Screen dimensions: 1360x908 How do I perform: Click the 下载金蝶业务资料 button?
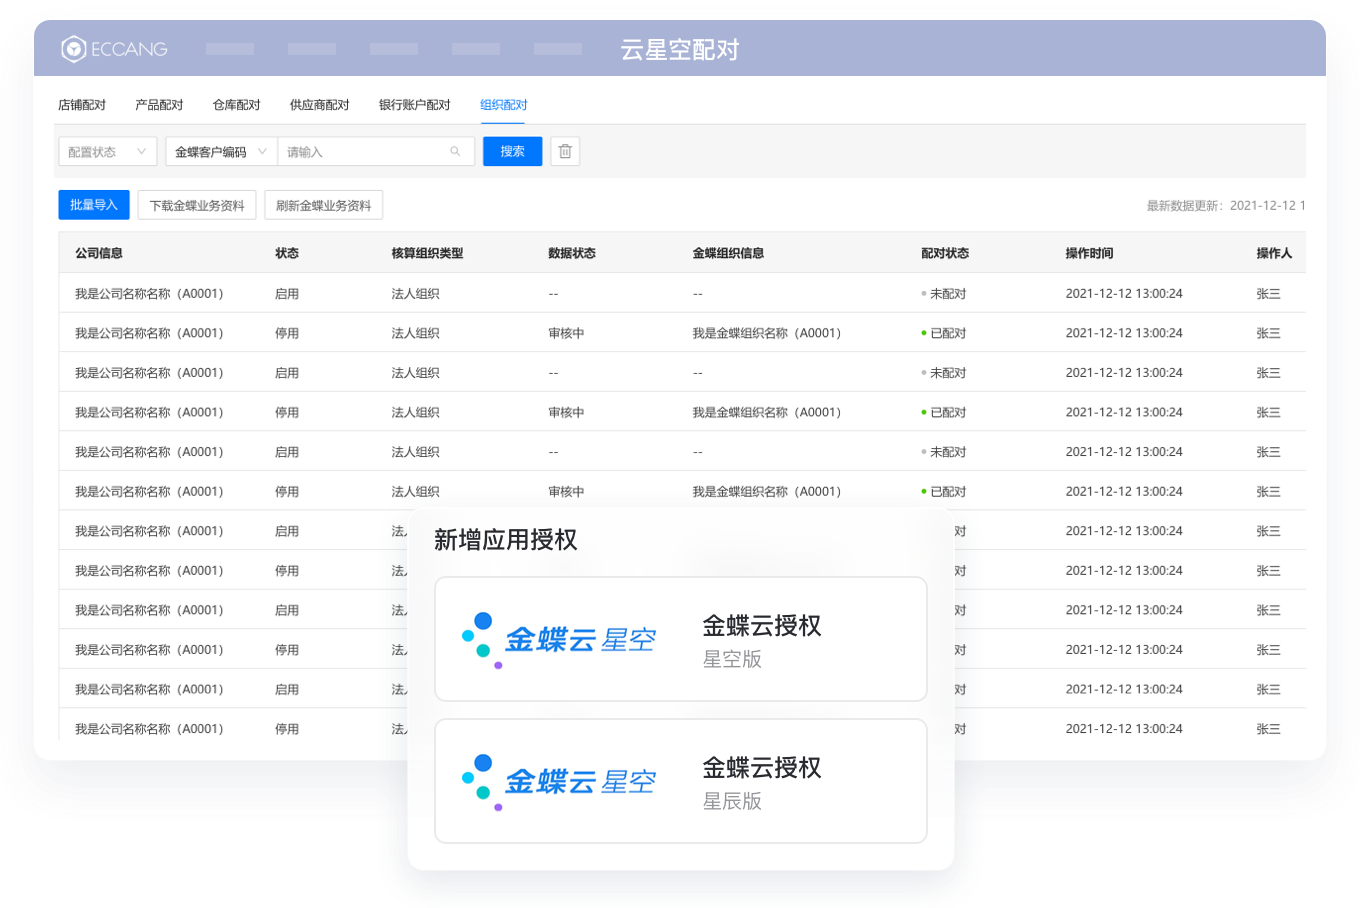(x=197, y=205)
